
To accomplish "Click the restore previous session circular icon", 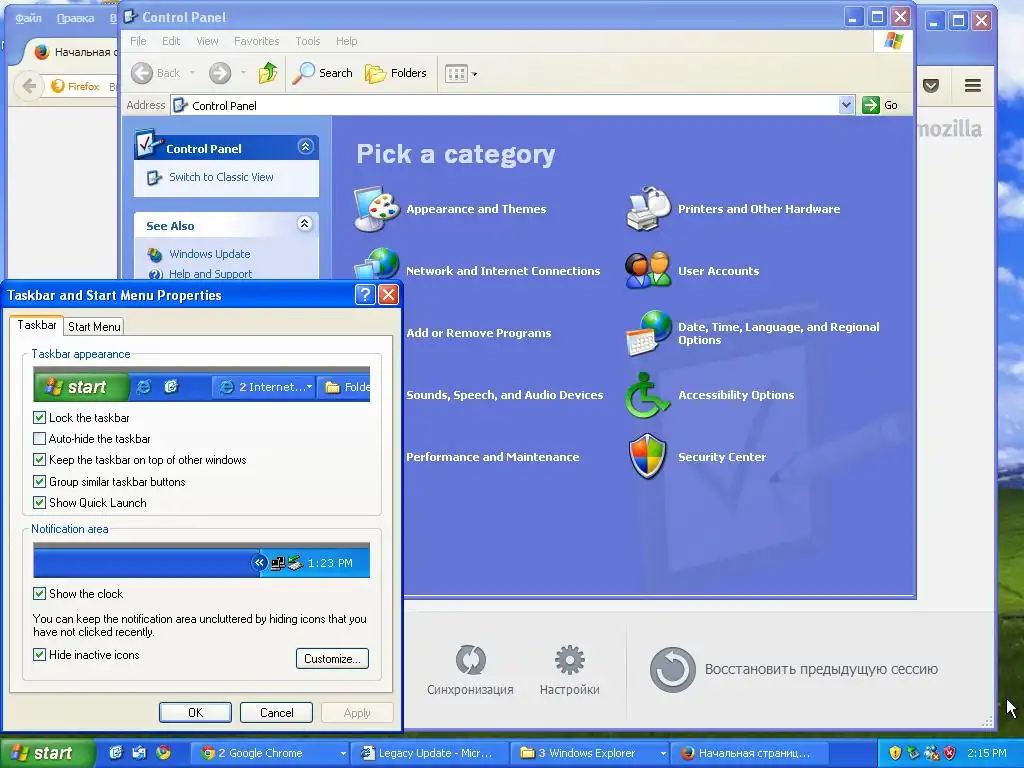I will [x=673, y=669].
